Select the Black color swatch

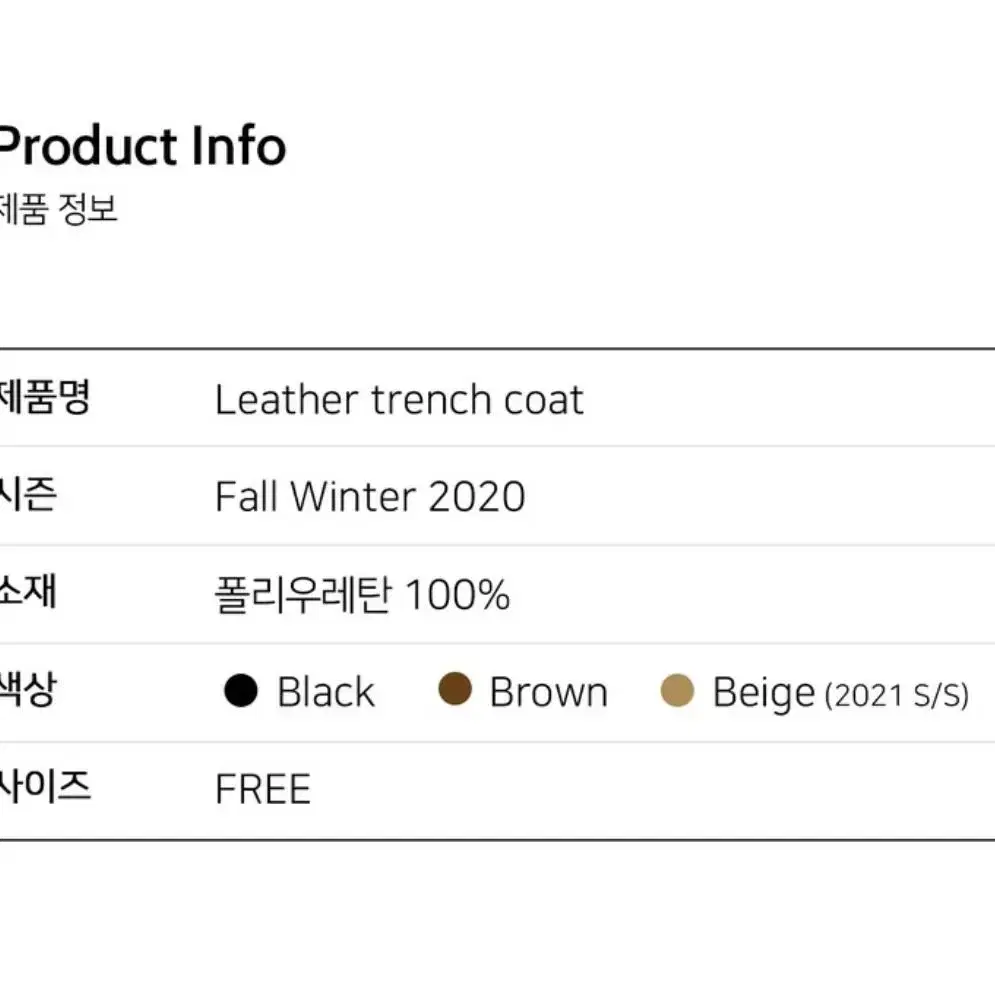click(241, 690)
